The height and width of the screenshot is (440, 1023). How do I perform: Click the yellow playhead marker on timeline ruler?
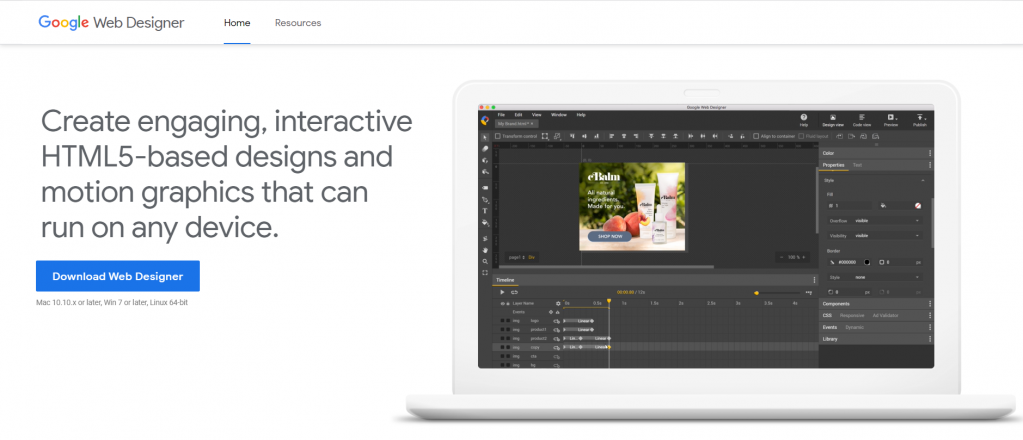click(x=609, y=301)
